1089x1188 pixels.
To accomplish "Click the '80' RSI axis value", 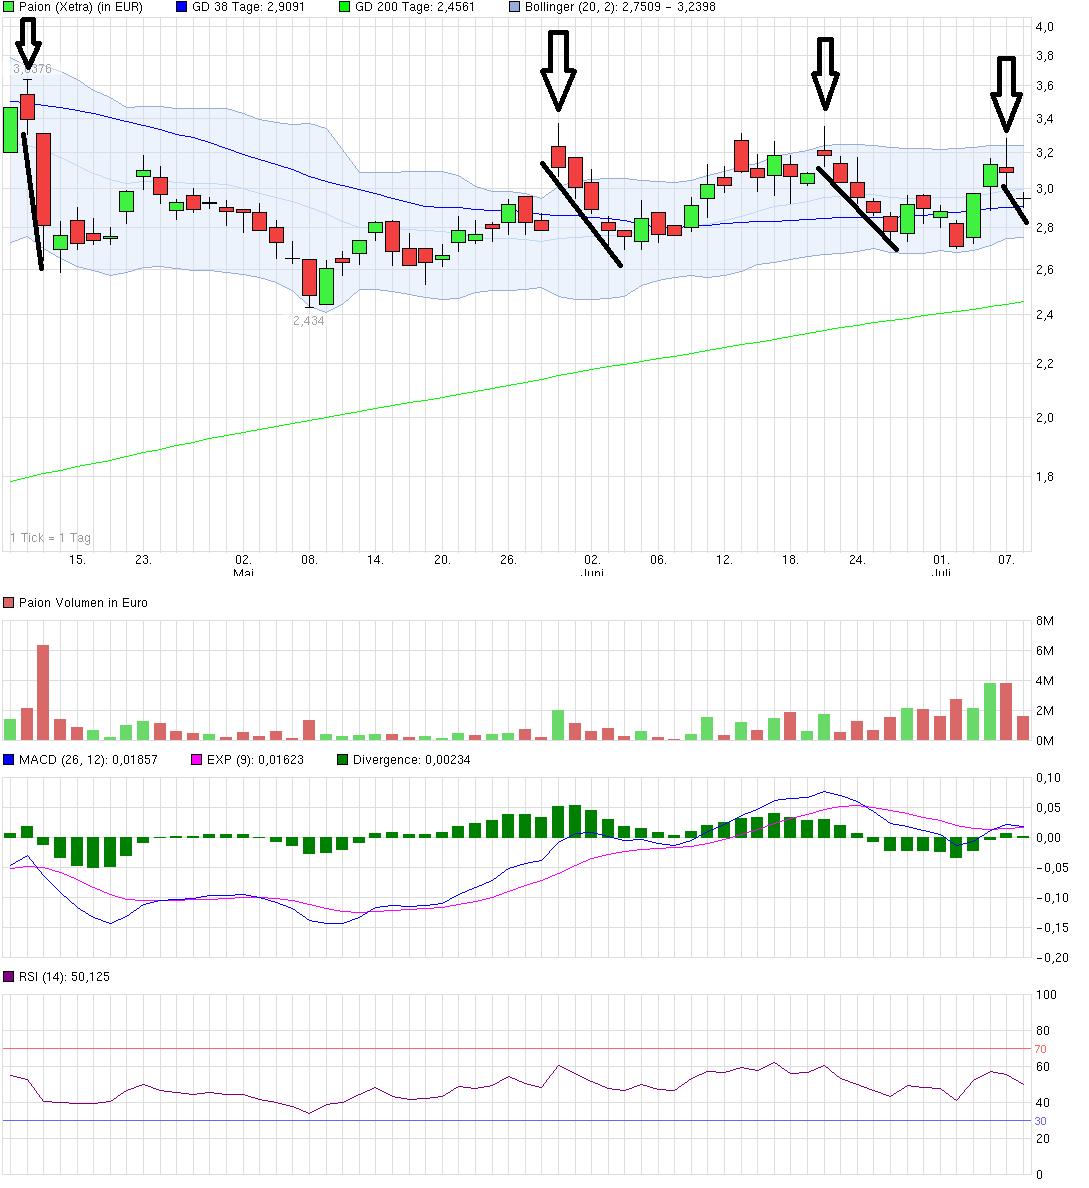I will click(x=1043, y=1031).
